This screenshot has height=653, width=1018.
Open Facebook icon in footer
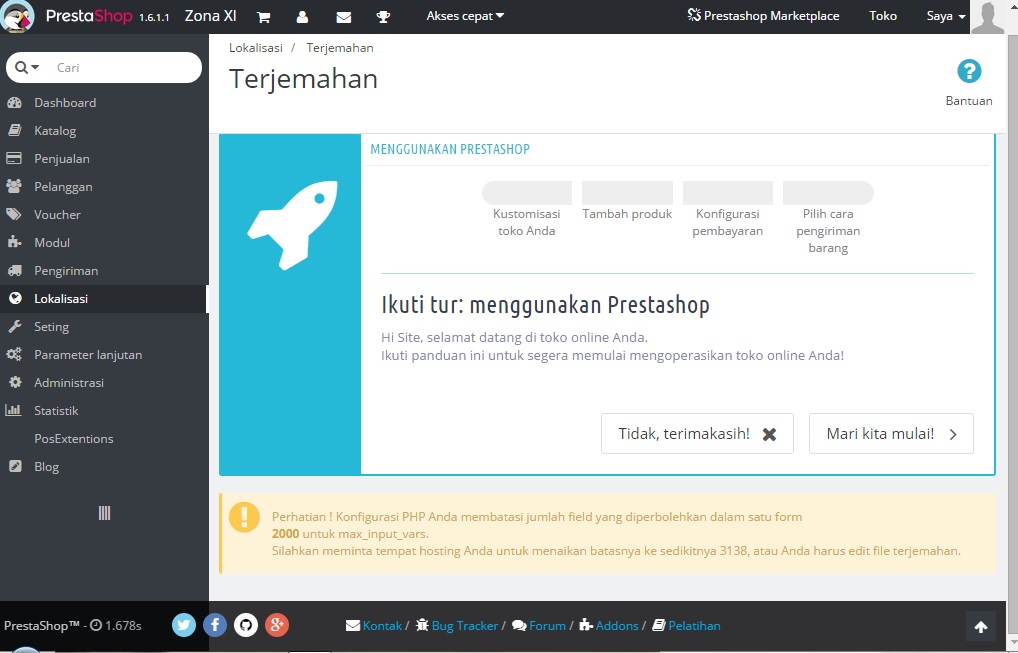pyautogui.click(x=215, y=625)
